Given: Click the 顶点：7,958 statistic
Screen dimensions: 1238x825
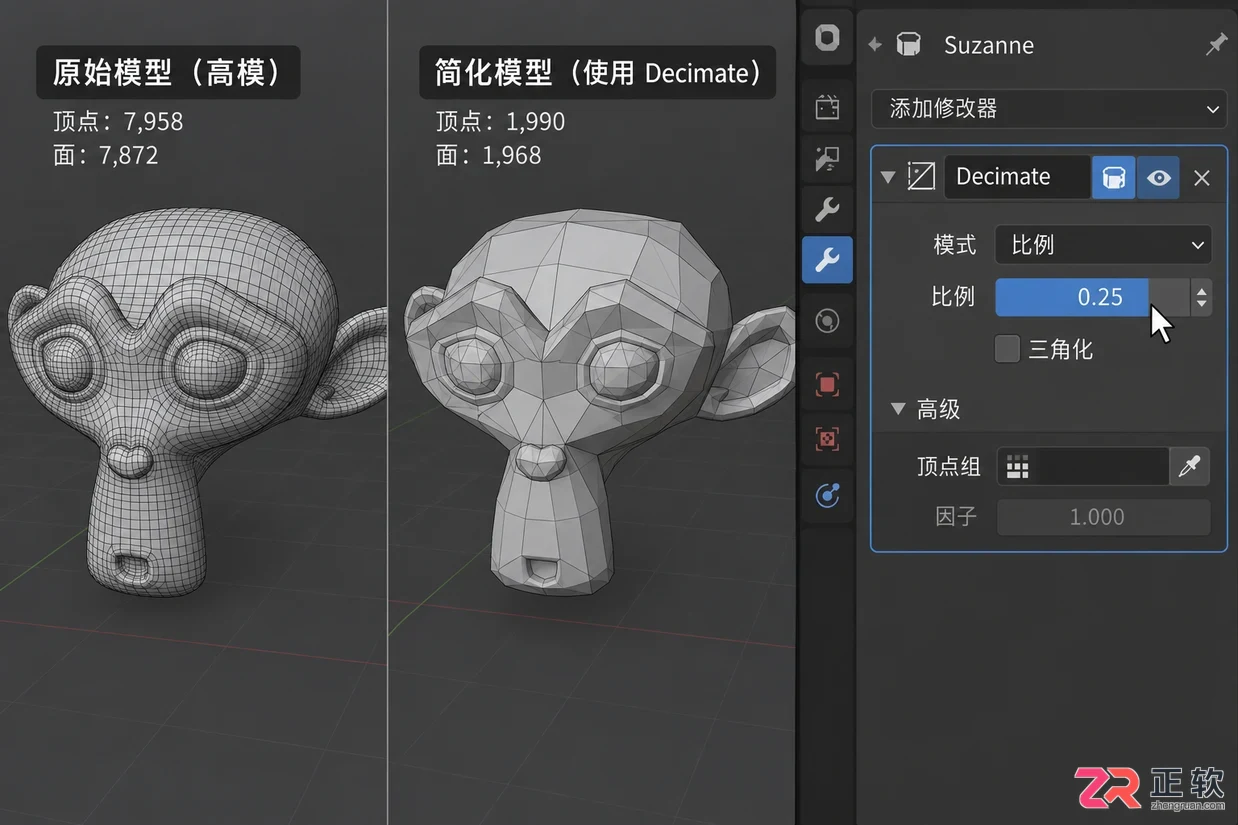Looking at the screenshot, I should [x=118, y=122].
